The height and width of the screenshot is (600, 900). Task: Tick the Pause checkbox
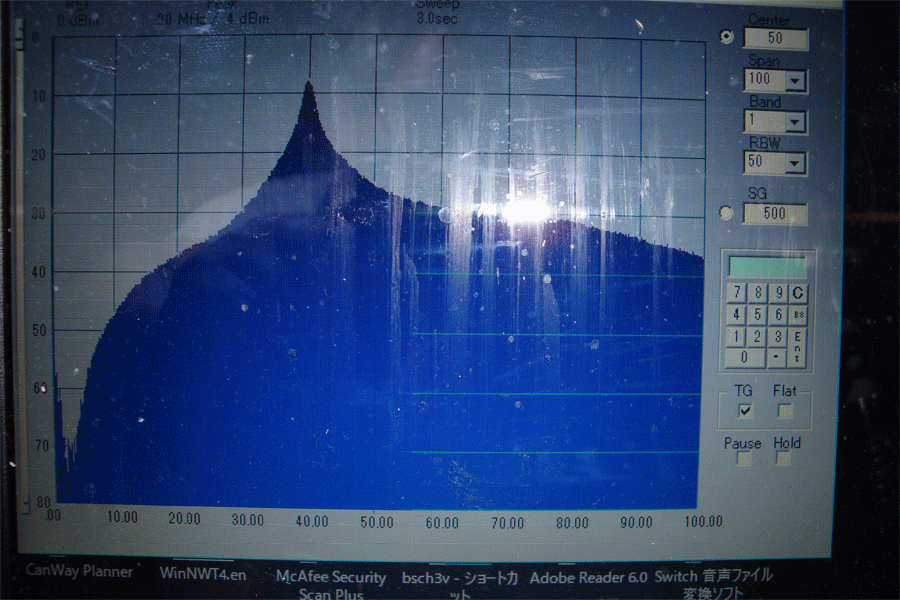pos(745,459)
